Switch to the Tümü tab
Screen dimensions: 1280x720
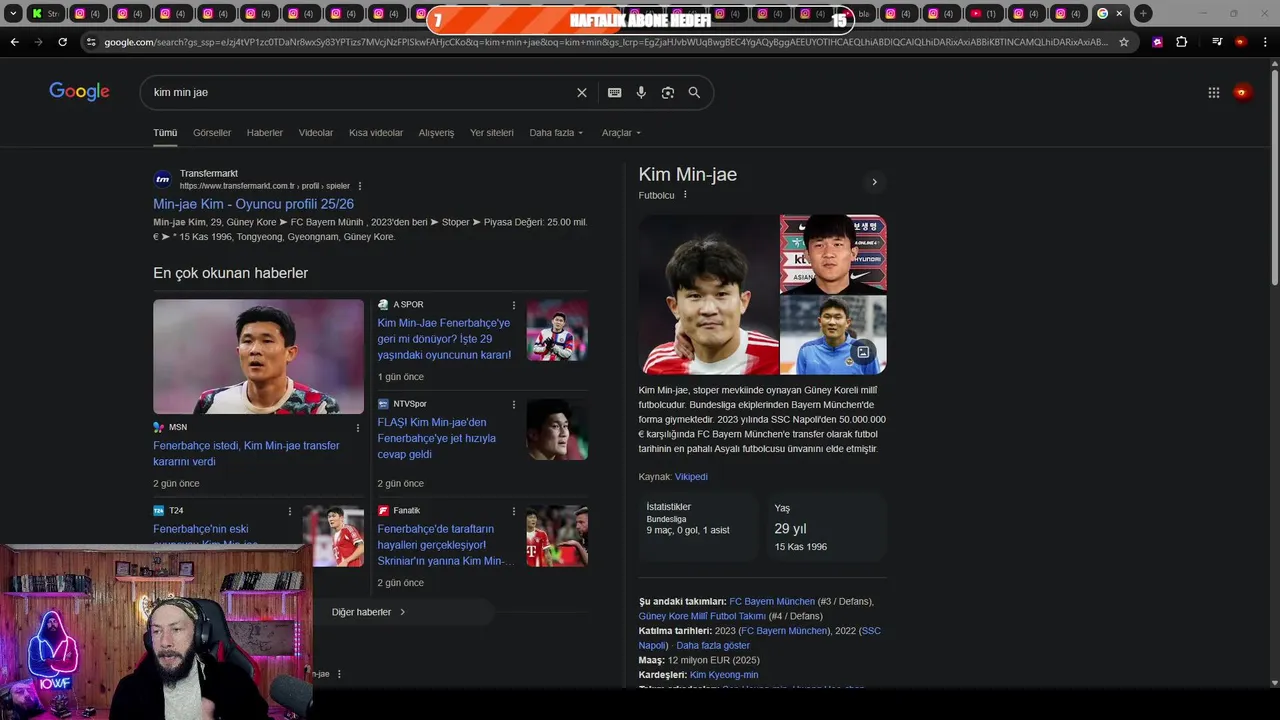[x=165, y=133]
